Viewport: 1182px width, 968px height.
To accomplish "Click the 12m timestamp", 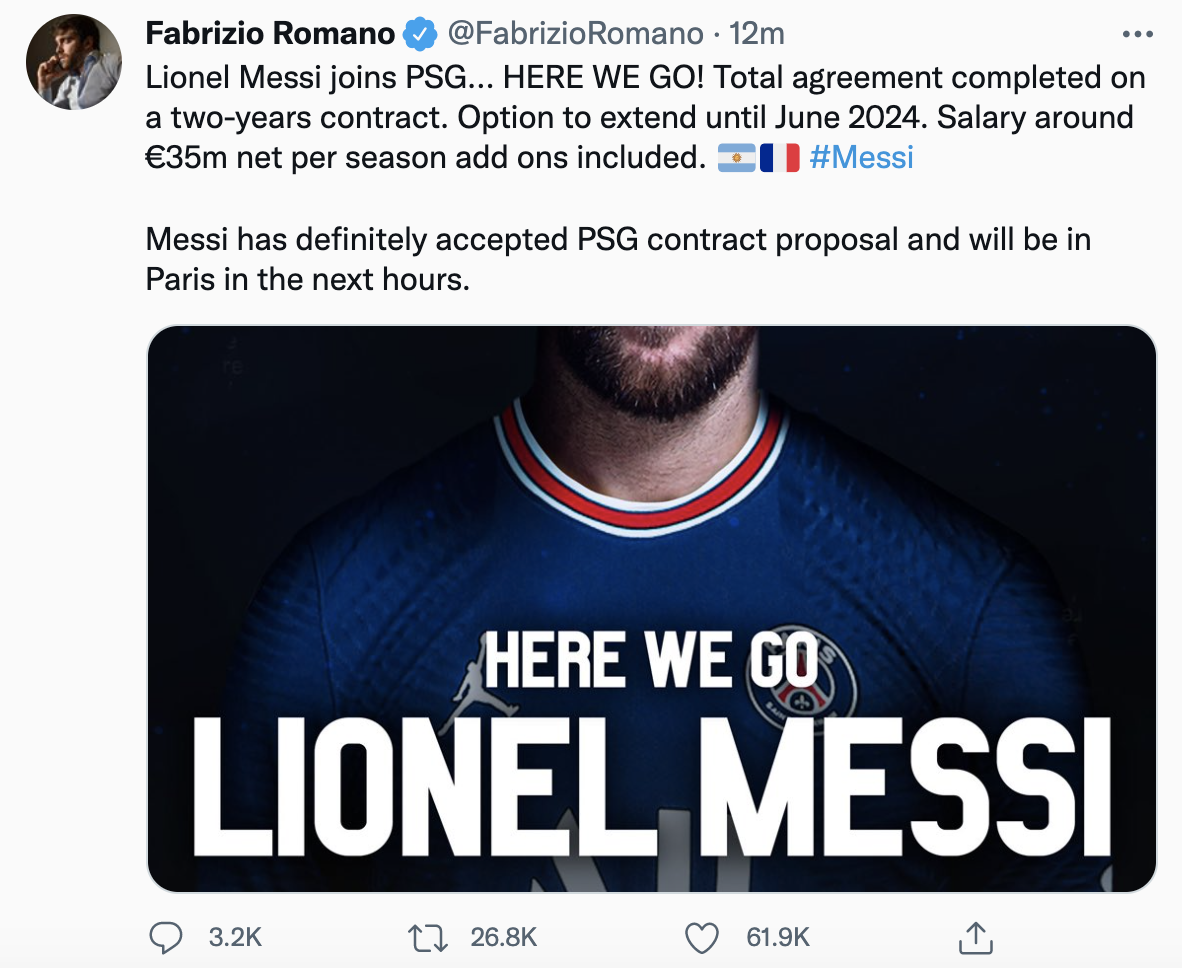I will (x=757, y=34).
